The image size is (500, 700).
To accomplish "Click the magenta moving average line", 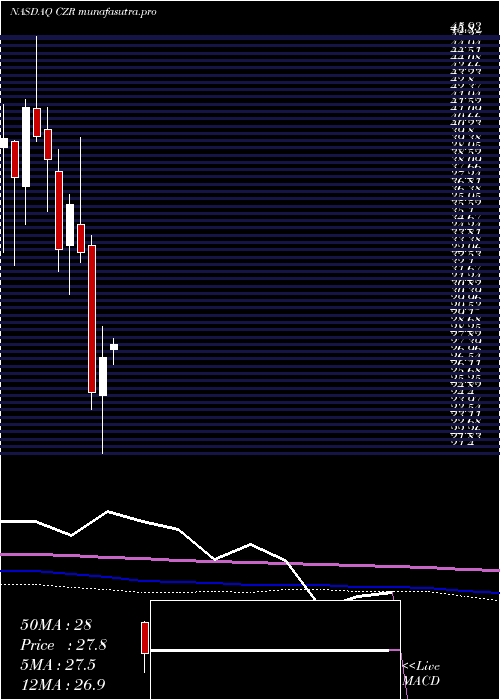I will click(250, 562).
